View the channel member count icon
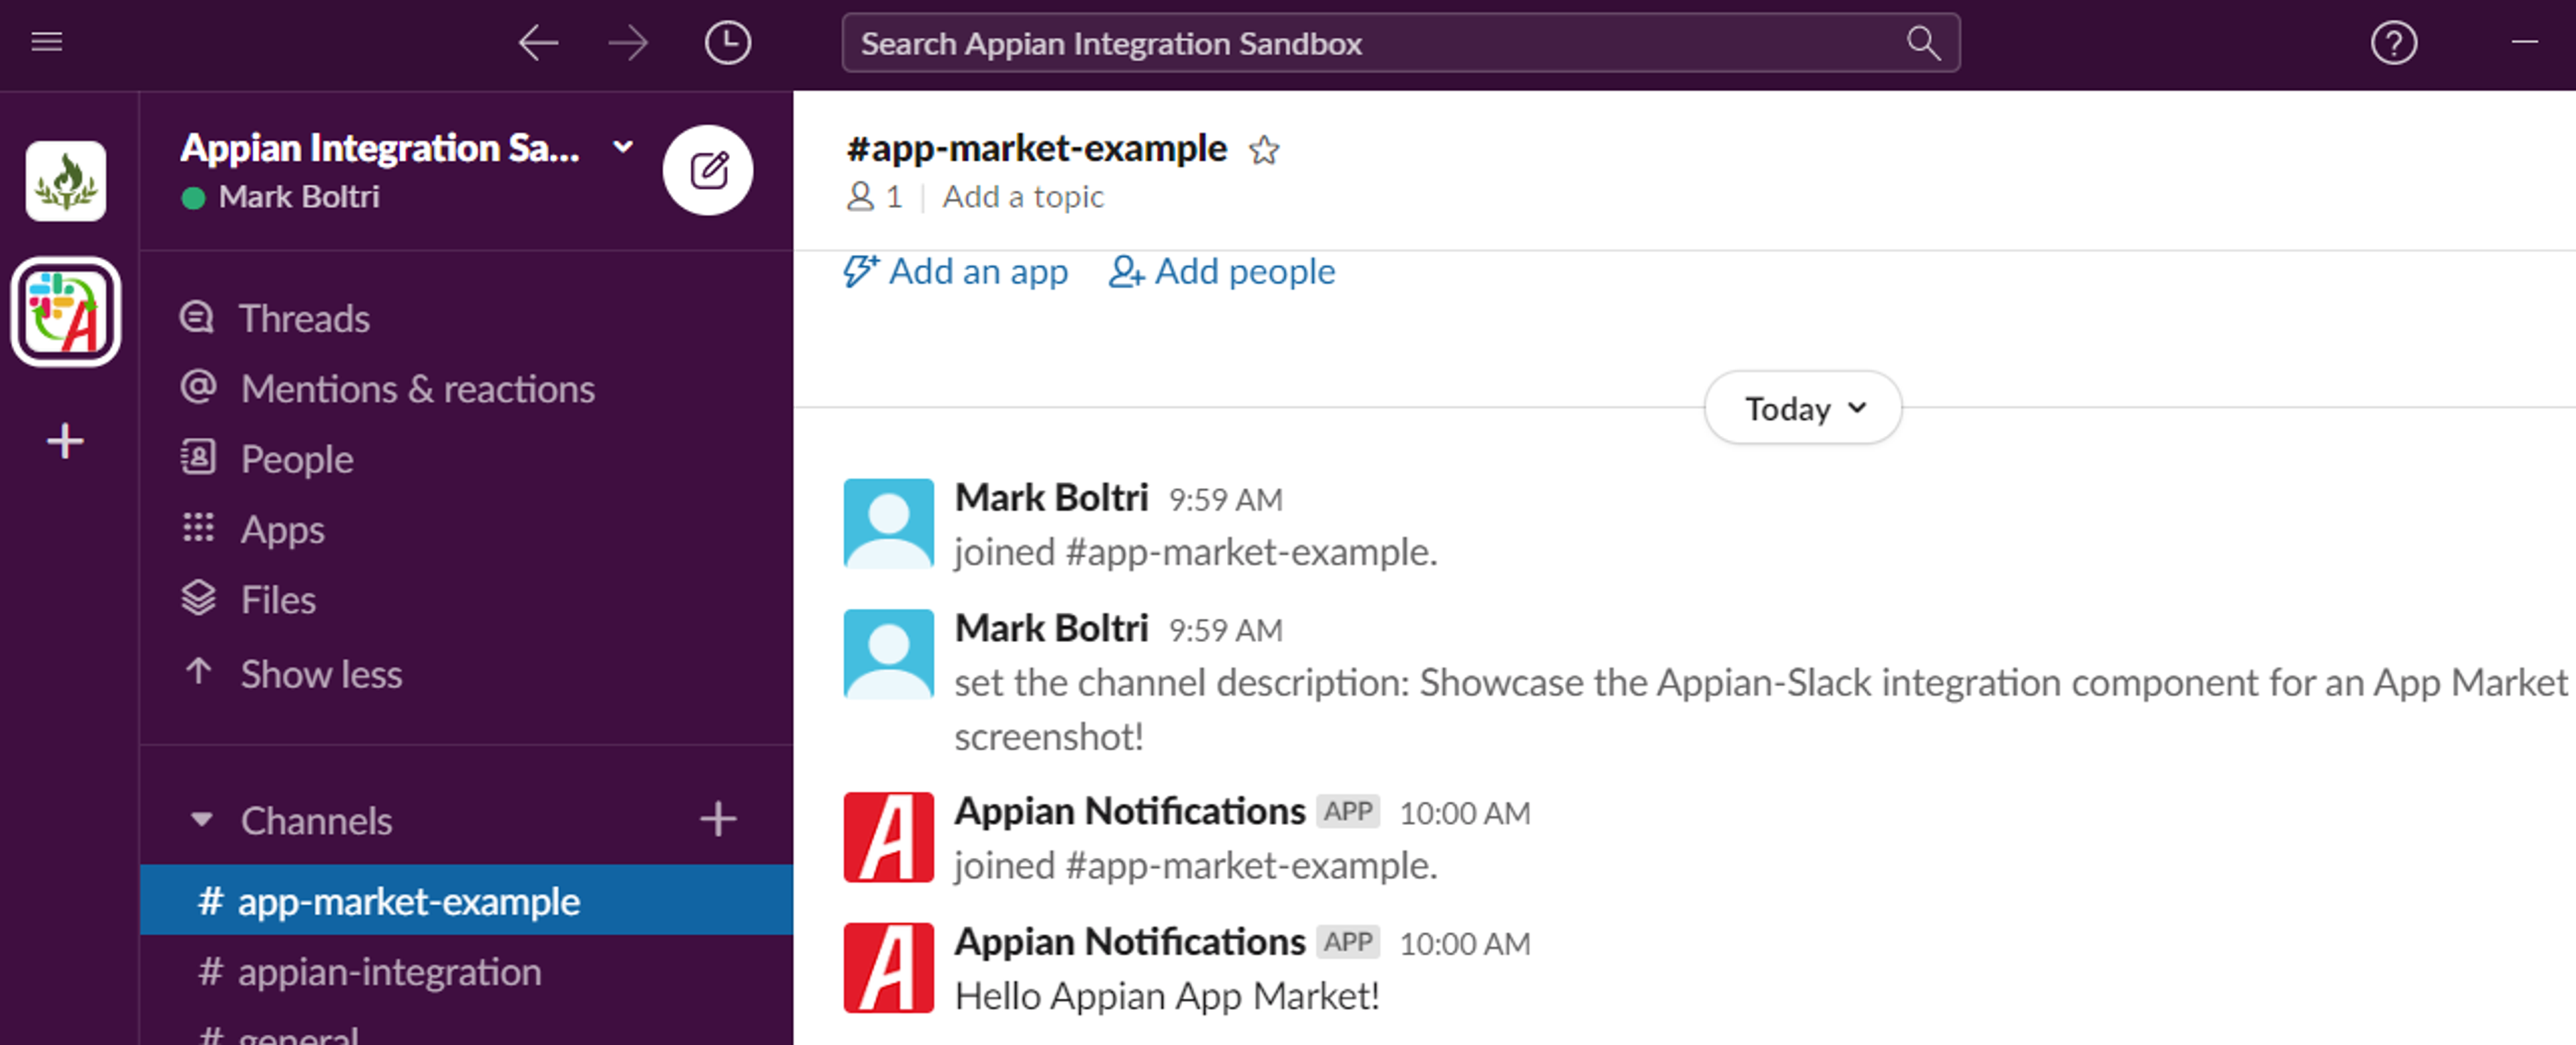 [x=861, y=196]
